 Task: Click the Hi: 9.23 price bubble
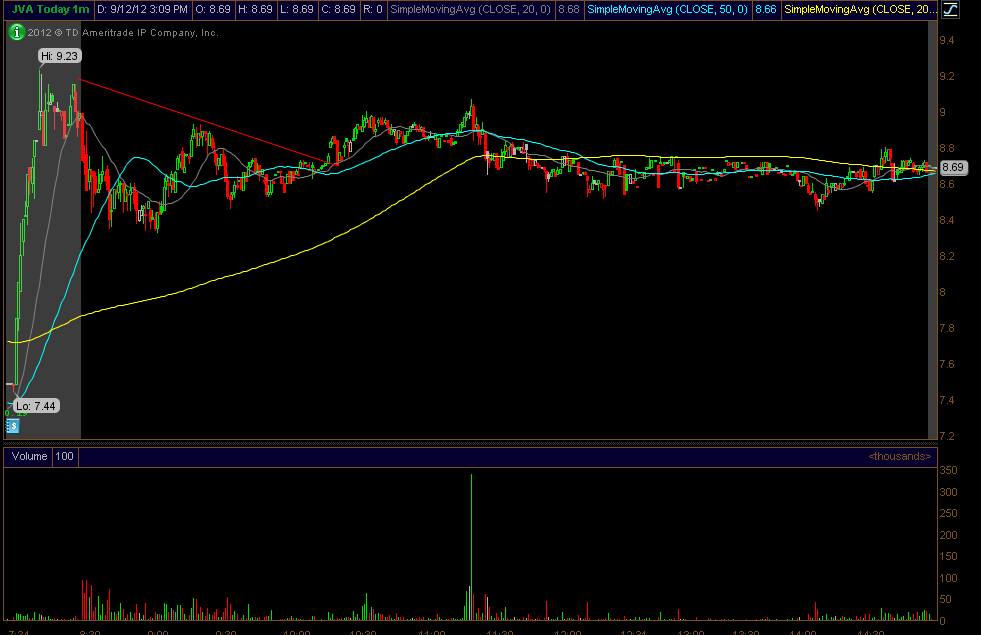(59, 56)
